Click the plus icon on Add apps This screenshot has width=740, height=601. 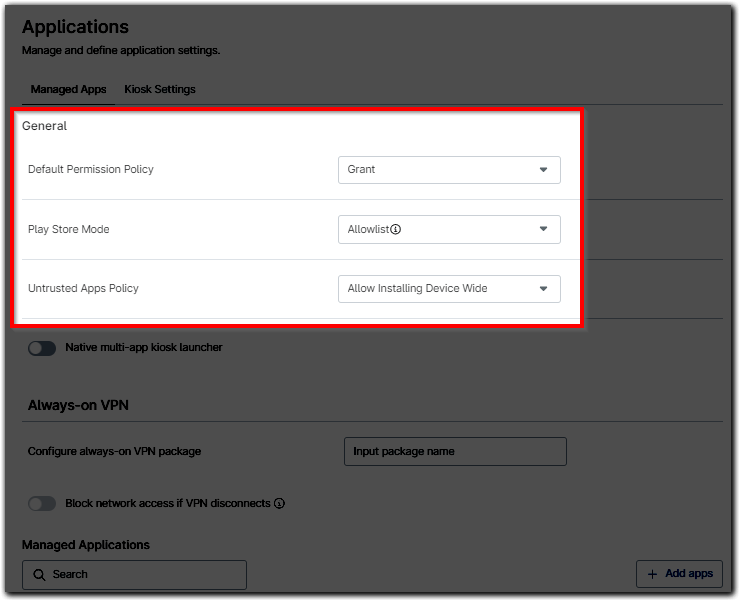652,574
